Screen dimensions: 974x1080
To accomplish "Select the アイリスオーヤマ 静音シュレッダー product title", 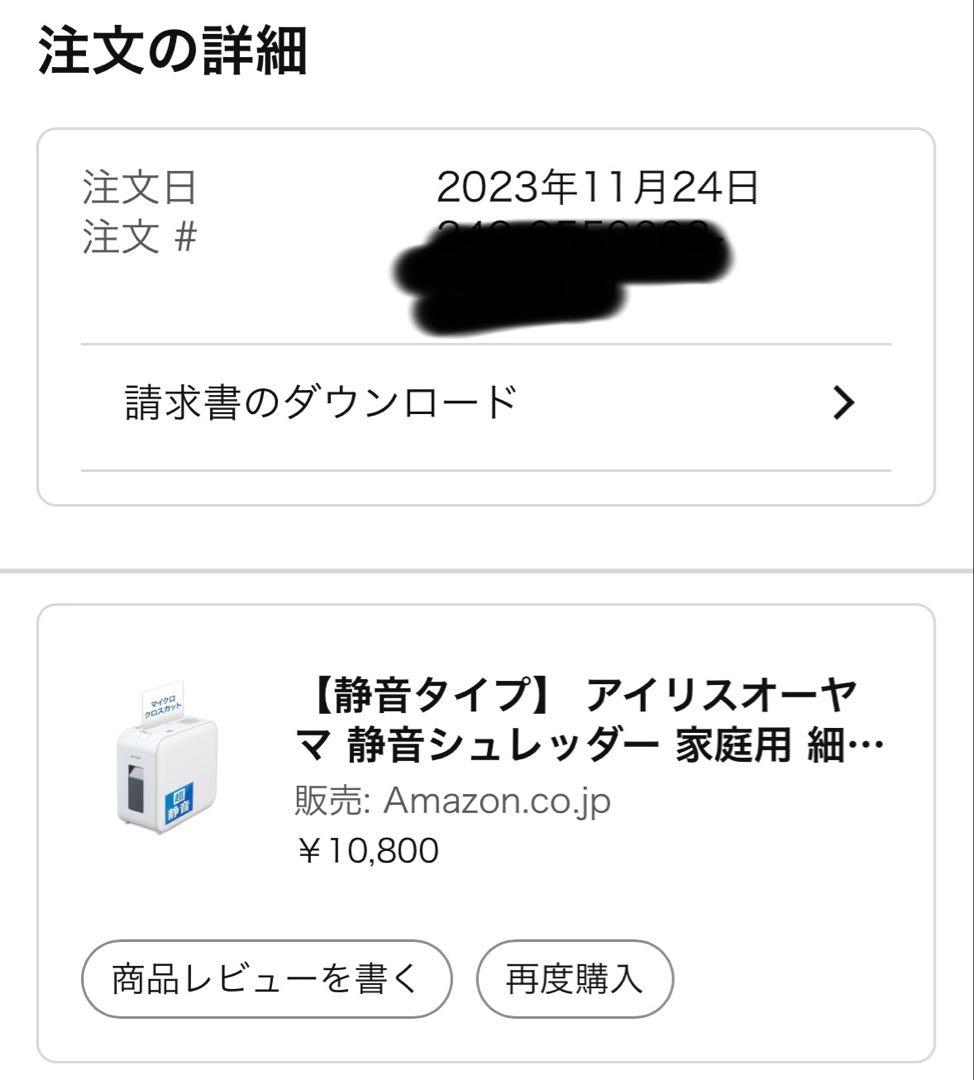I will pyautogui.click(x=578, y=718).
